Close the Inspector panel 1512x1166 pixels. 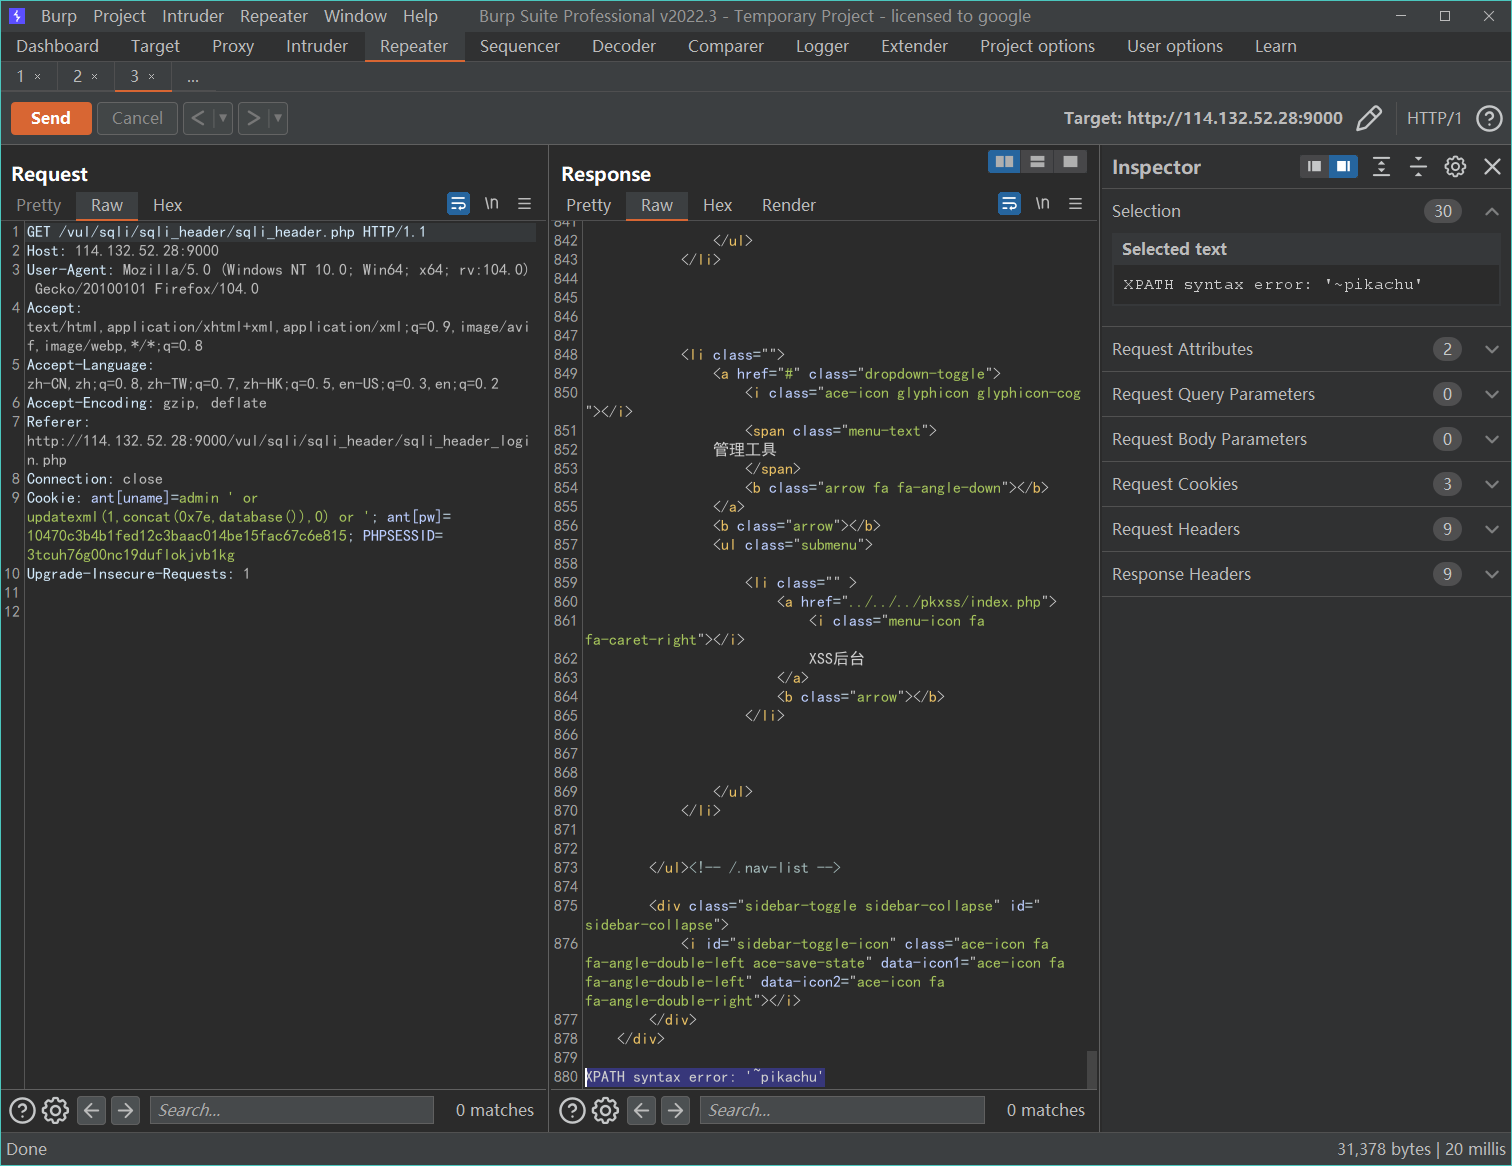click(1492, 167)
